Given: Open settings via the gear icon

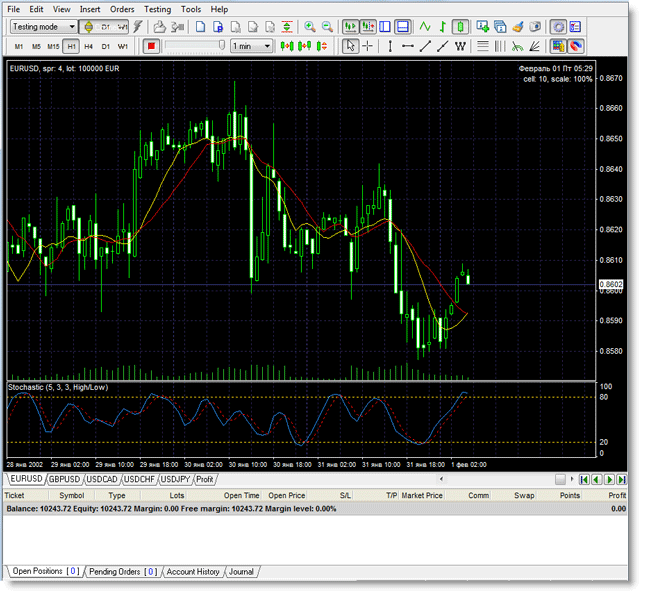Looking at the screenshot, I should 558,27.
